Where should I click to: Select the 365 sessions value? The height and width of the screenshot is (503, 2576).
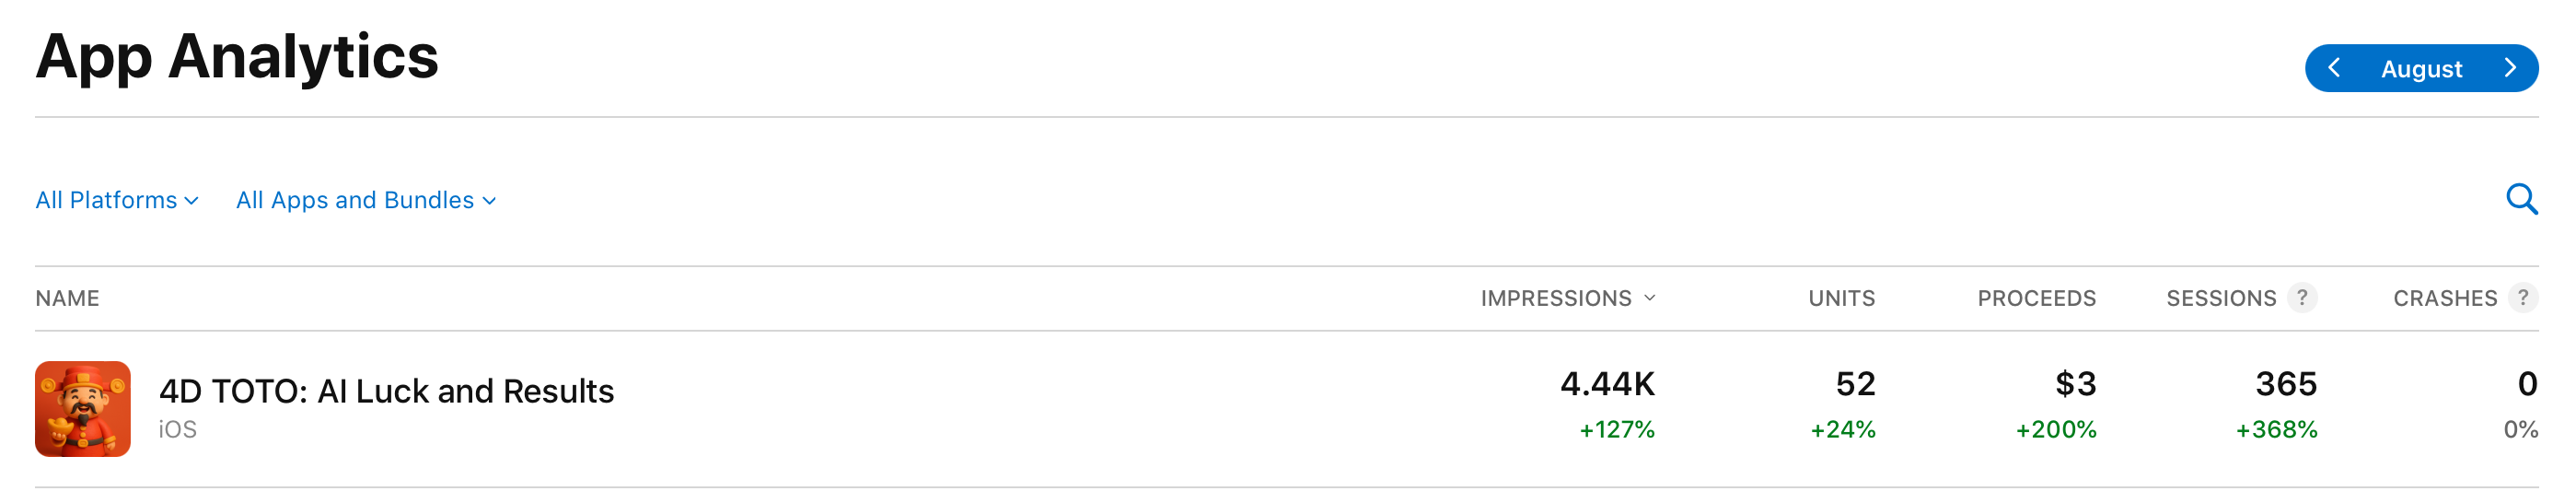[x=2286, y=384]
